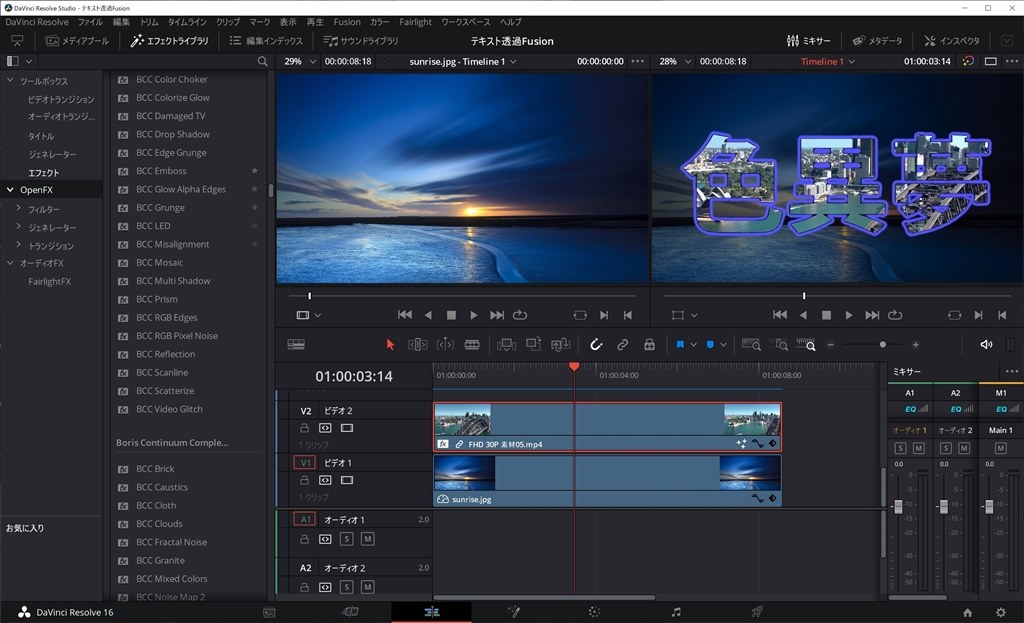This screenshot has height=623, width=1024.
Task: Click timeline zoom-in plus button
Action: click(916, 344)
